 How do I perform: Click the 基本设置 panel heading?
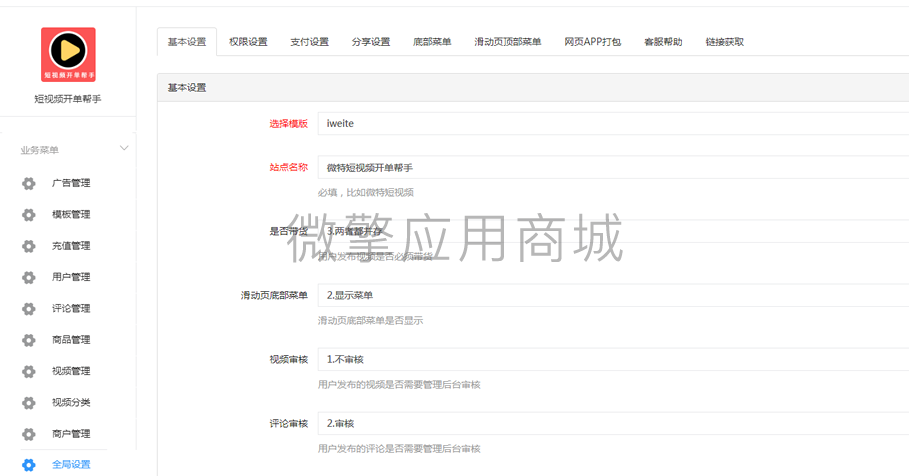point(187,88)
